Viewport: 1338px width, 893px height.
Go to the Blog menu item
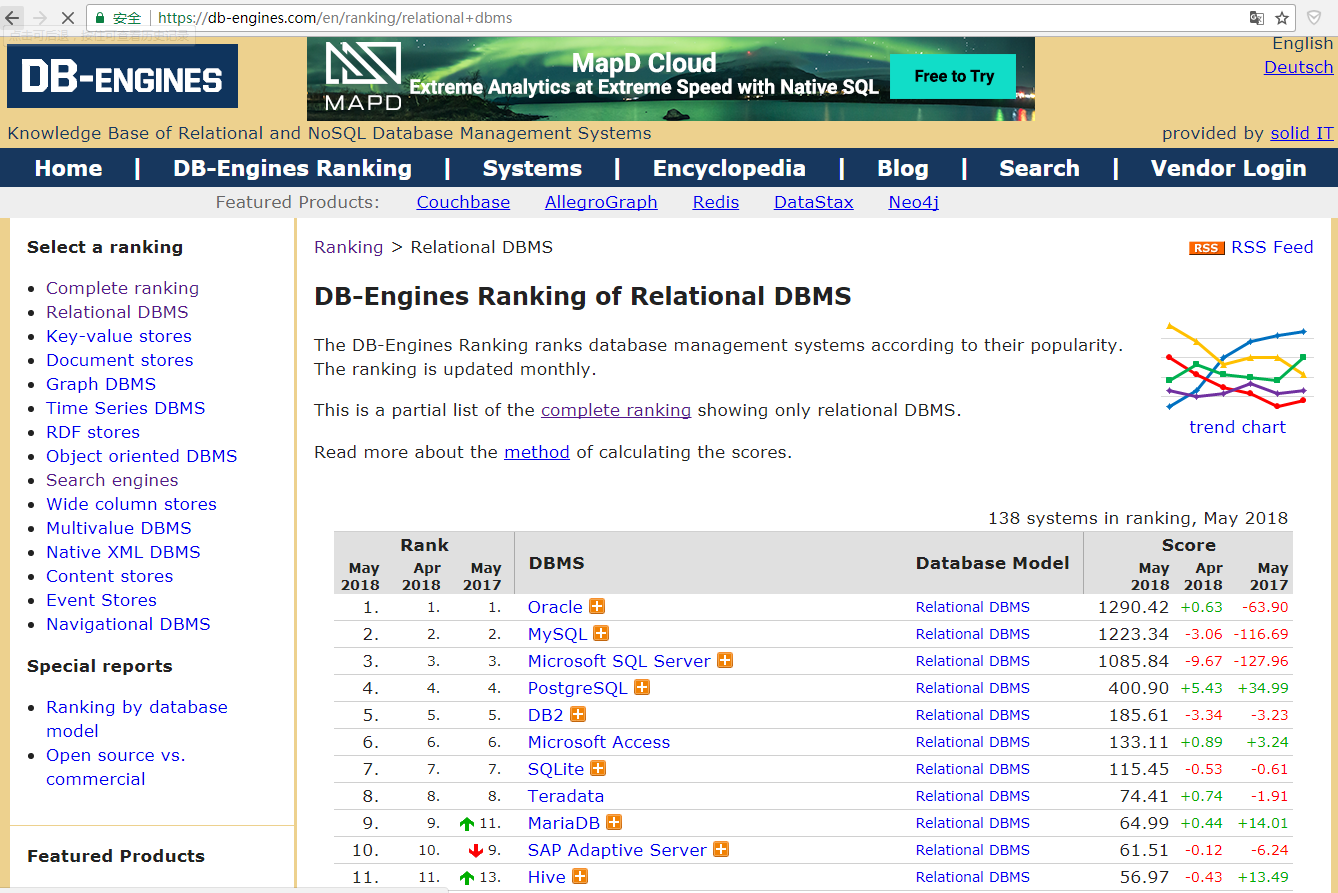tap(903, 168)
